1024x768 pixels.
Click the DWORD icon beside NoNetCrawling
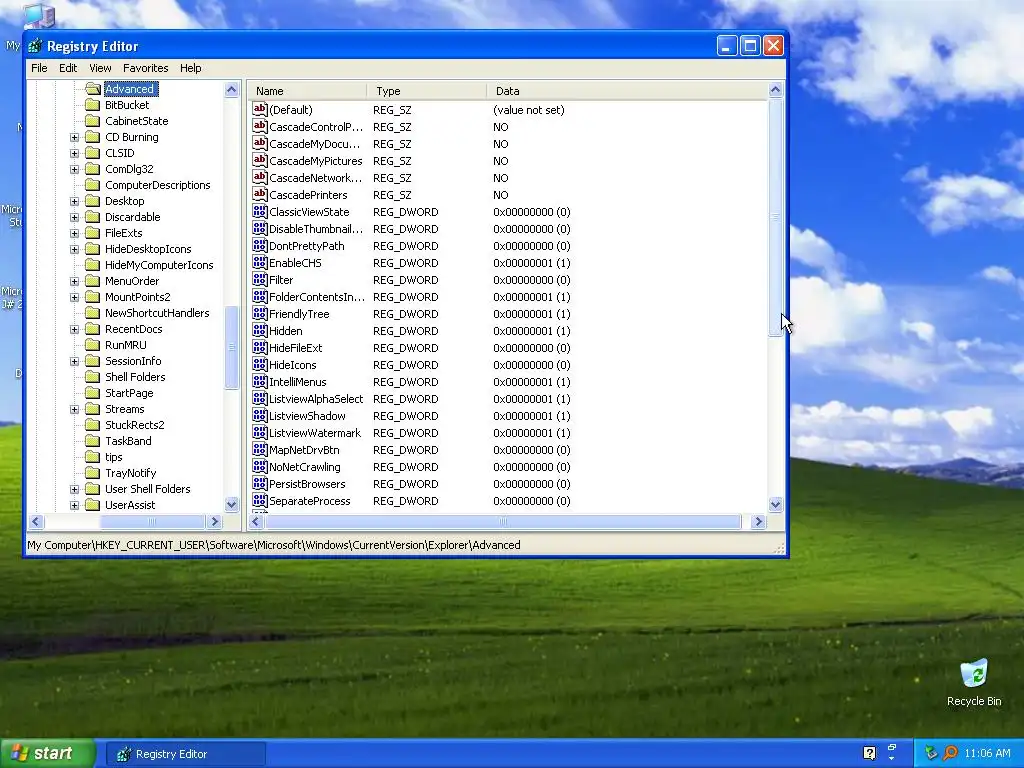pyautogui.click(x=260, y=466)
